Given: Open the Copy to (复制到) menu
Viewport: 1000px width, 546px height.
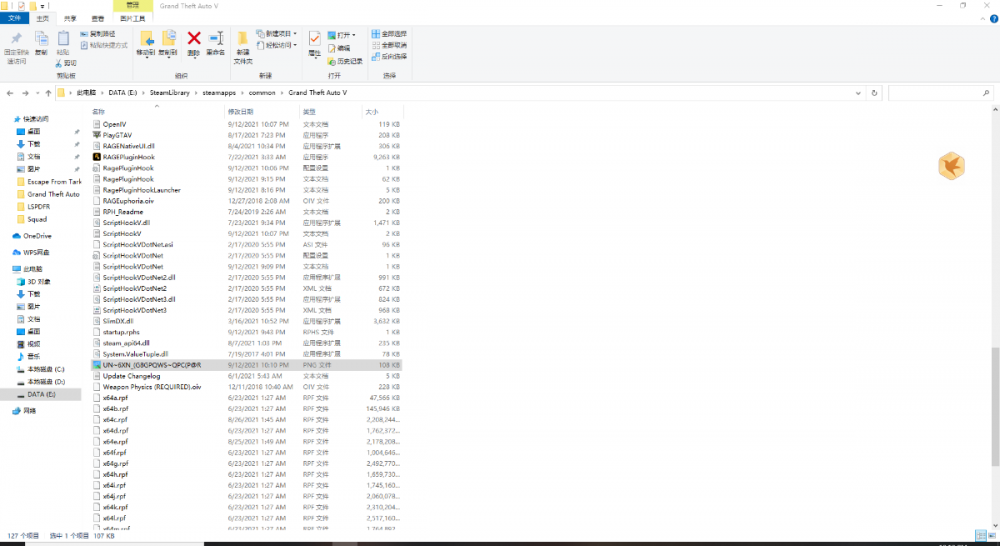Looking at the screenshot, I should click(x=168, y=43).
